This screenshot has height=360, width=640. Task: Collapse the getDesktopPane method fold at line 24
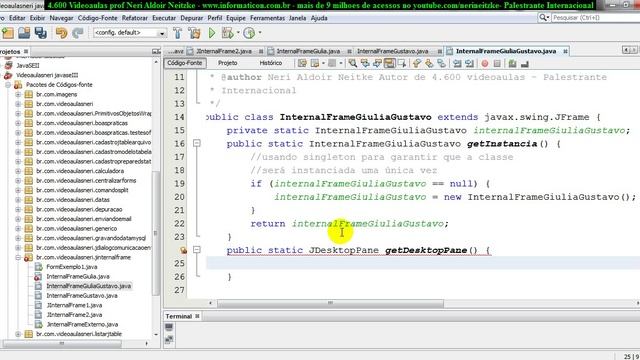(197, 249)
